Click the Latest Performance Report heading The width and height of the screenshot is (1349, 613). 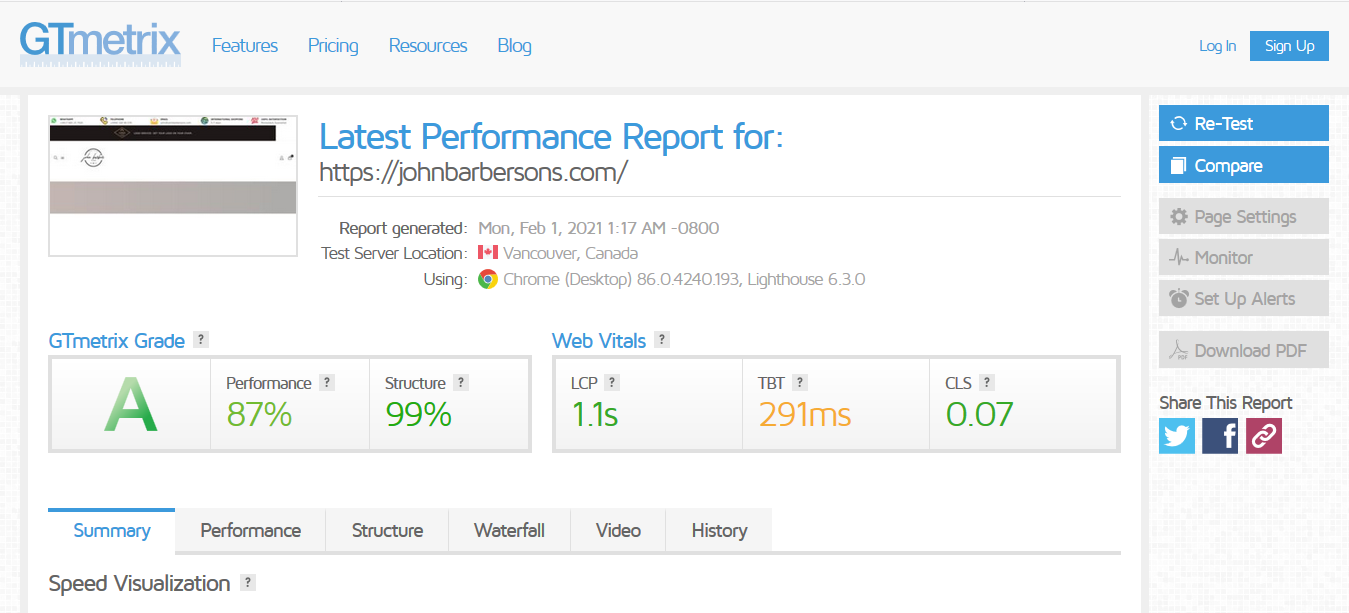coord(551,136)
